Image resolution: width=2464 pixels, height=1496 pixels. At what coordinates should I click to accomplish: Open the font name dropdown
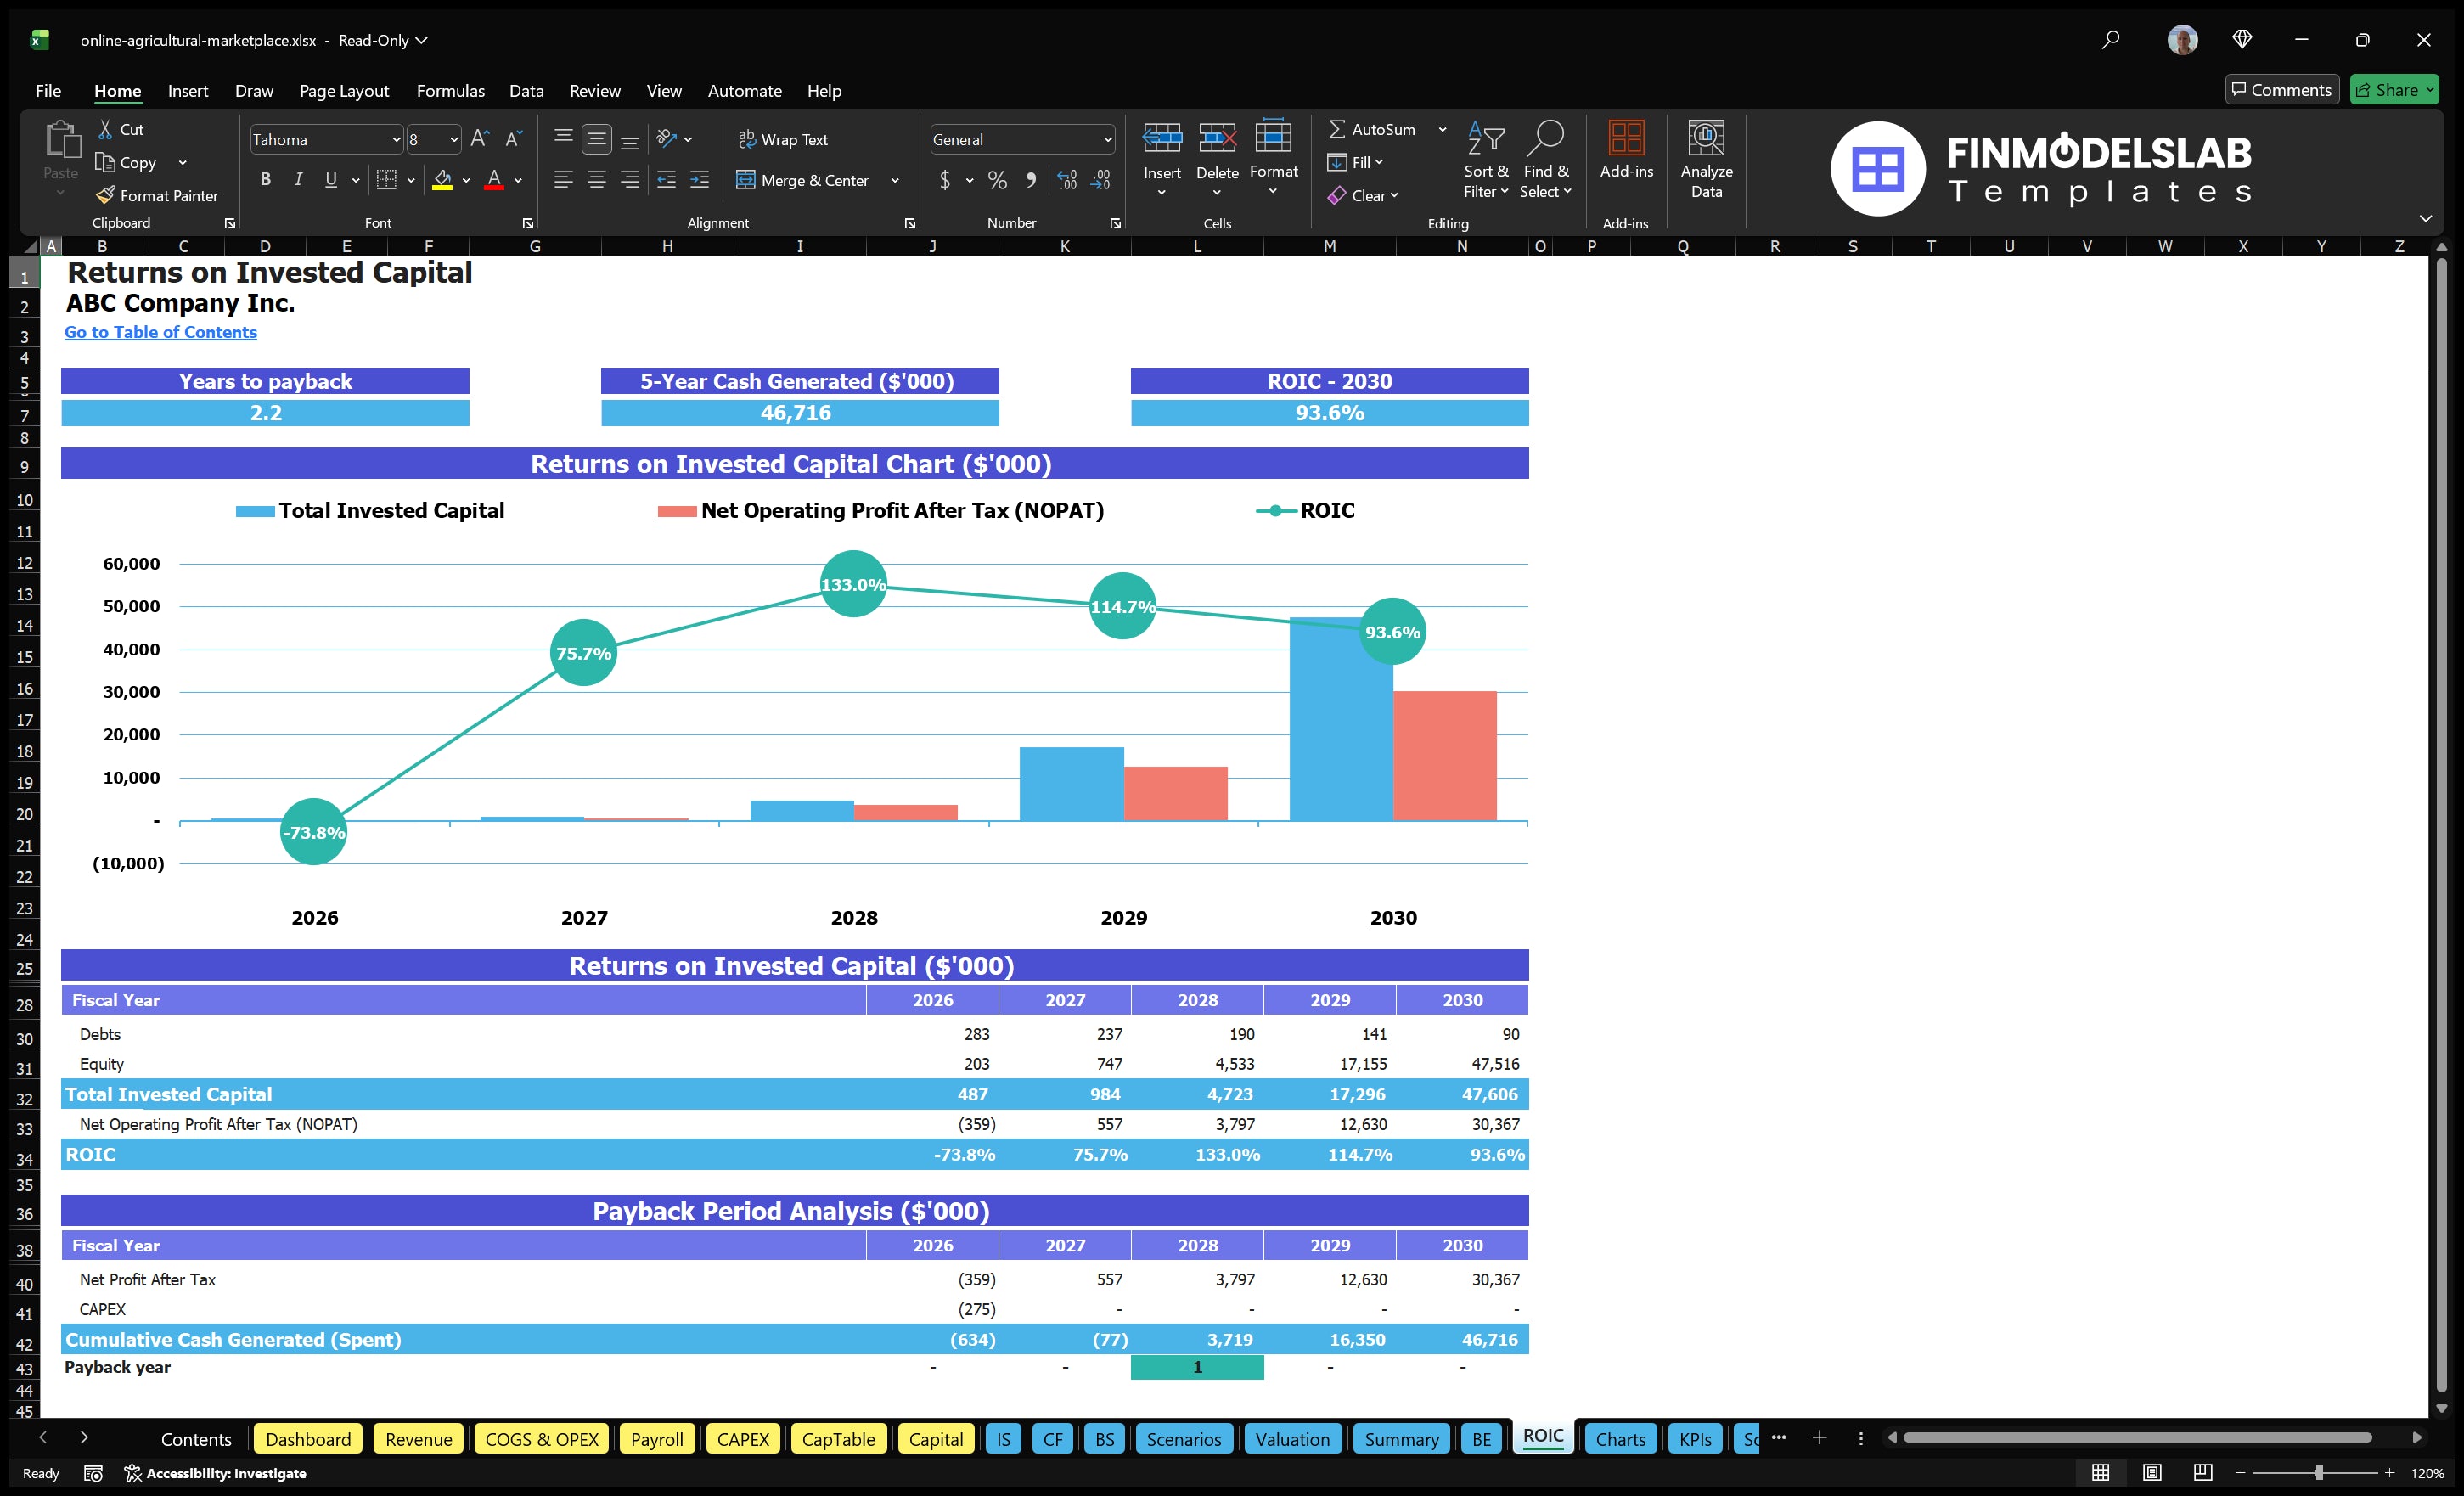click(396, 139)
